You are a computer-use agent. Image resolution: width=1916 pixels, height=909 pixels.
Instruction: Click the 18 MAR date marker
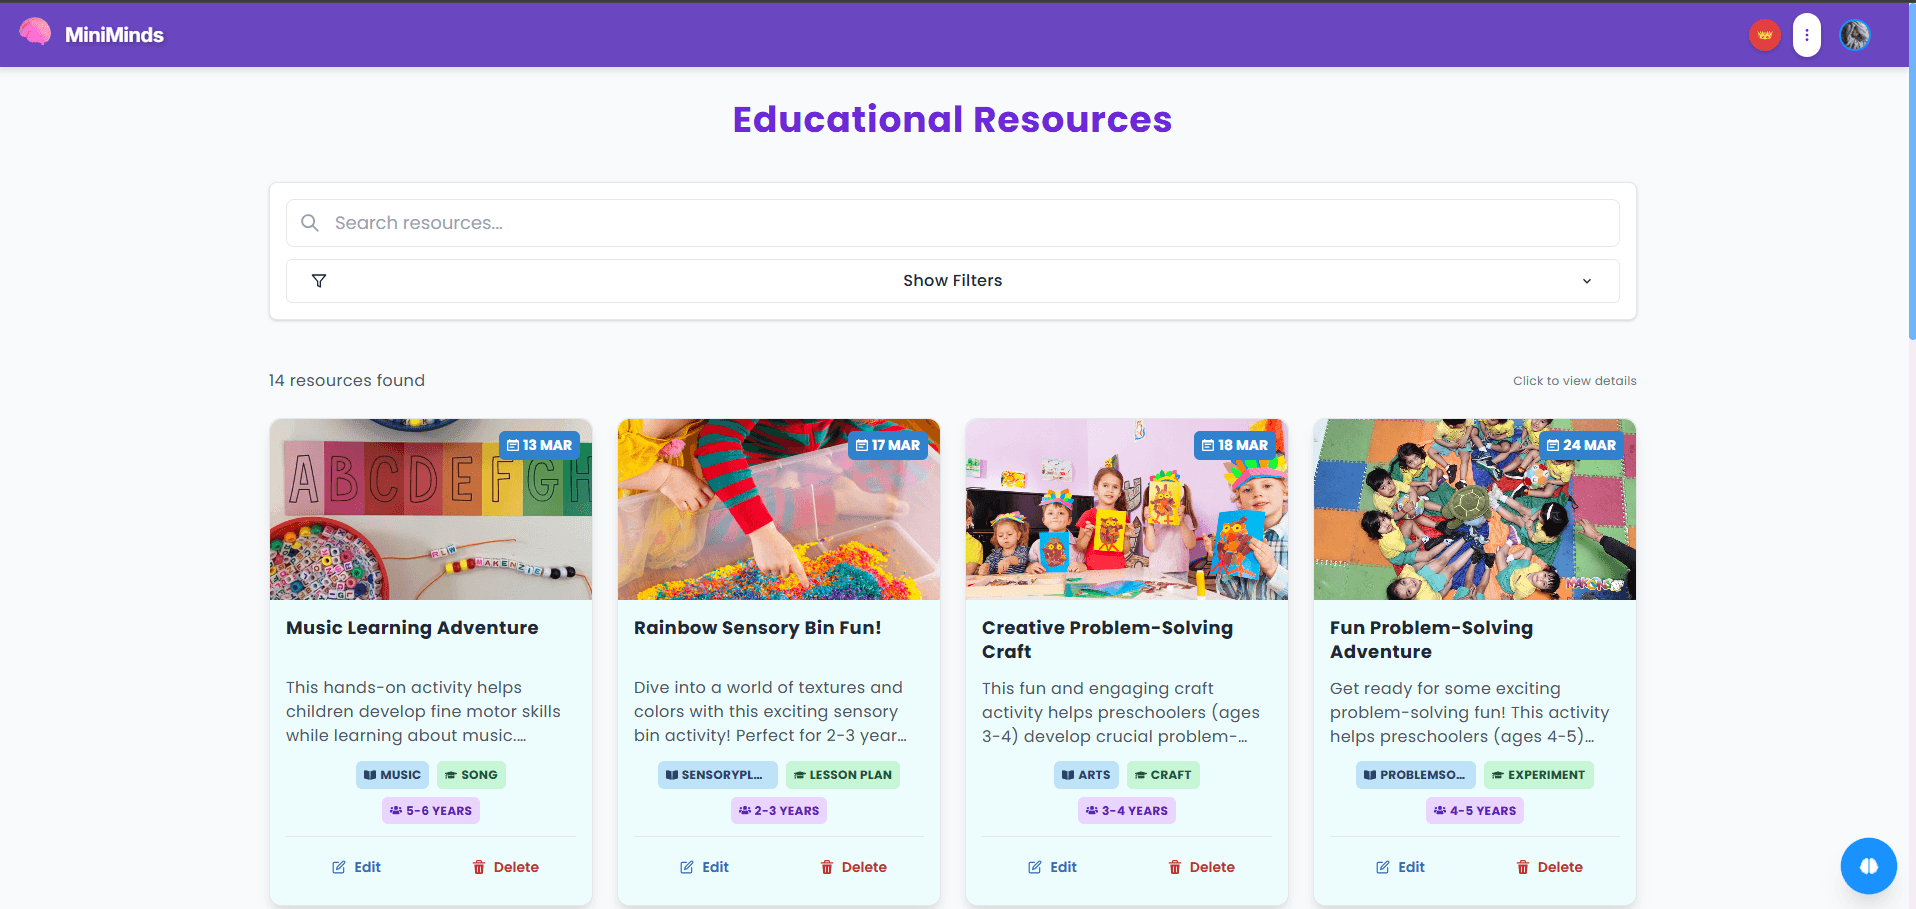[1235, 444]
